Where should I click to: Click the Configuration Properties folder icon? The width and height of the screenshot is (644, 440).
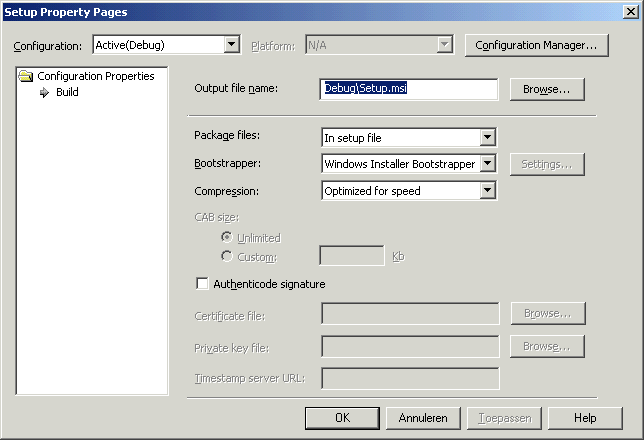tap(26, 76)
